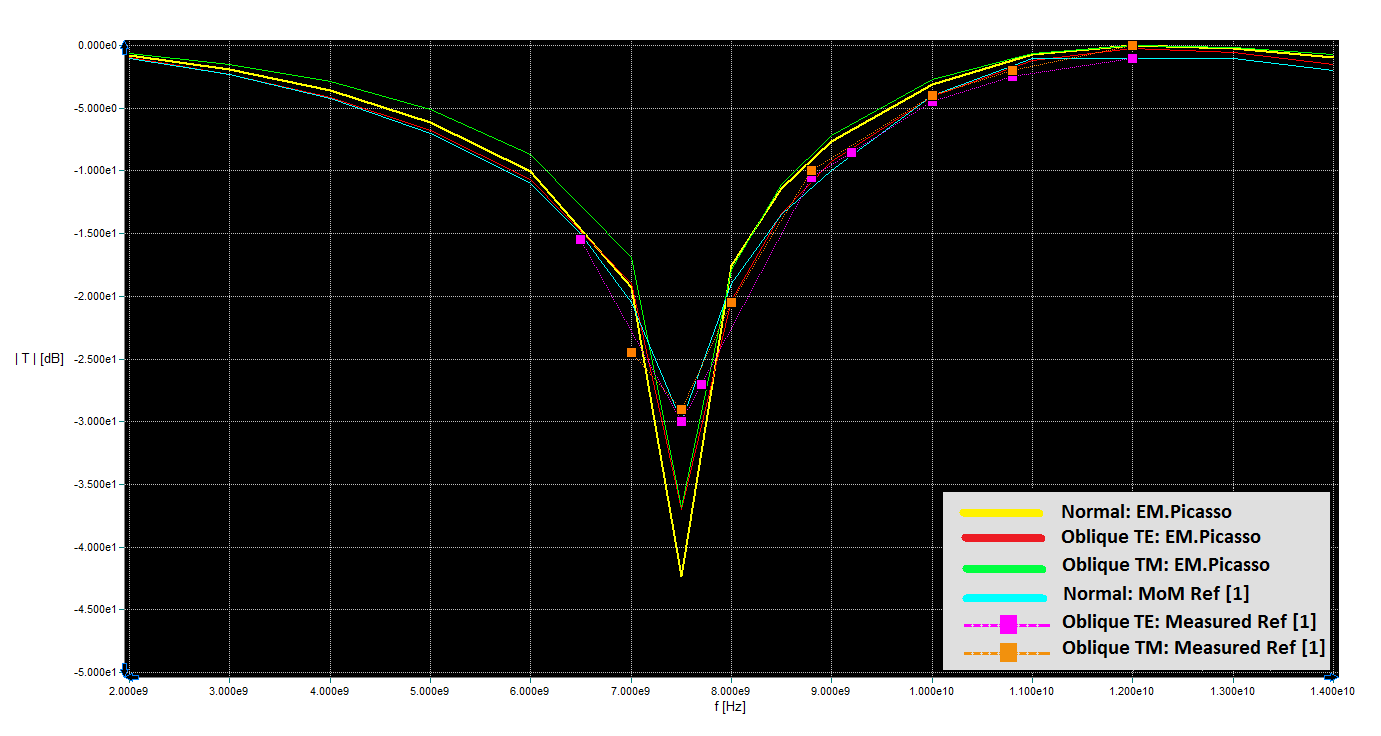Select the orange data marker at 1.200e10 Hz
1381x736 pixels.
click(1132, 46)
